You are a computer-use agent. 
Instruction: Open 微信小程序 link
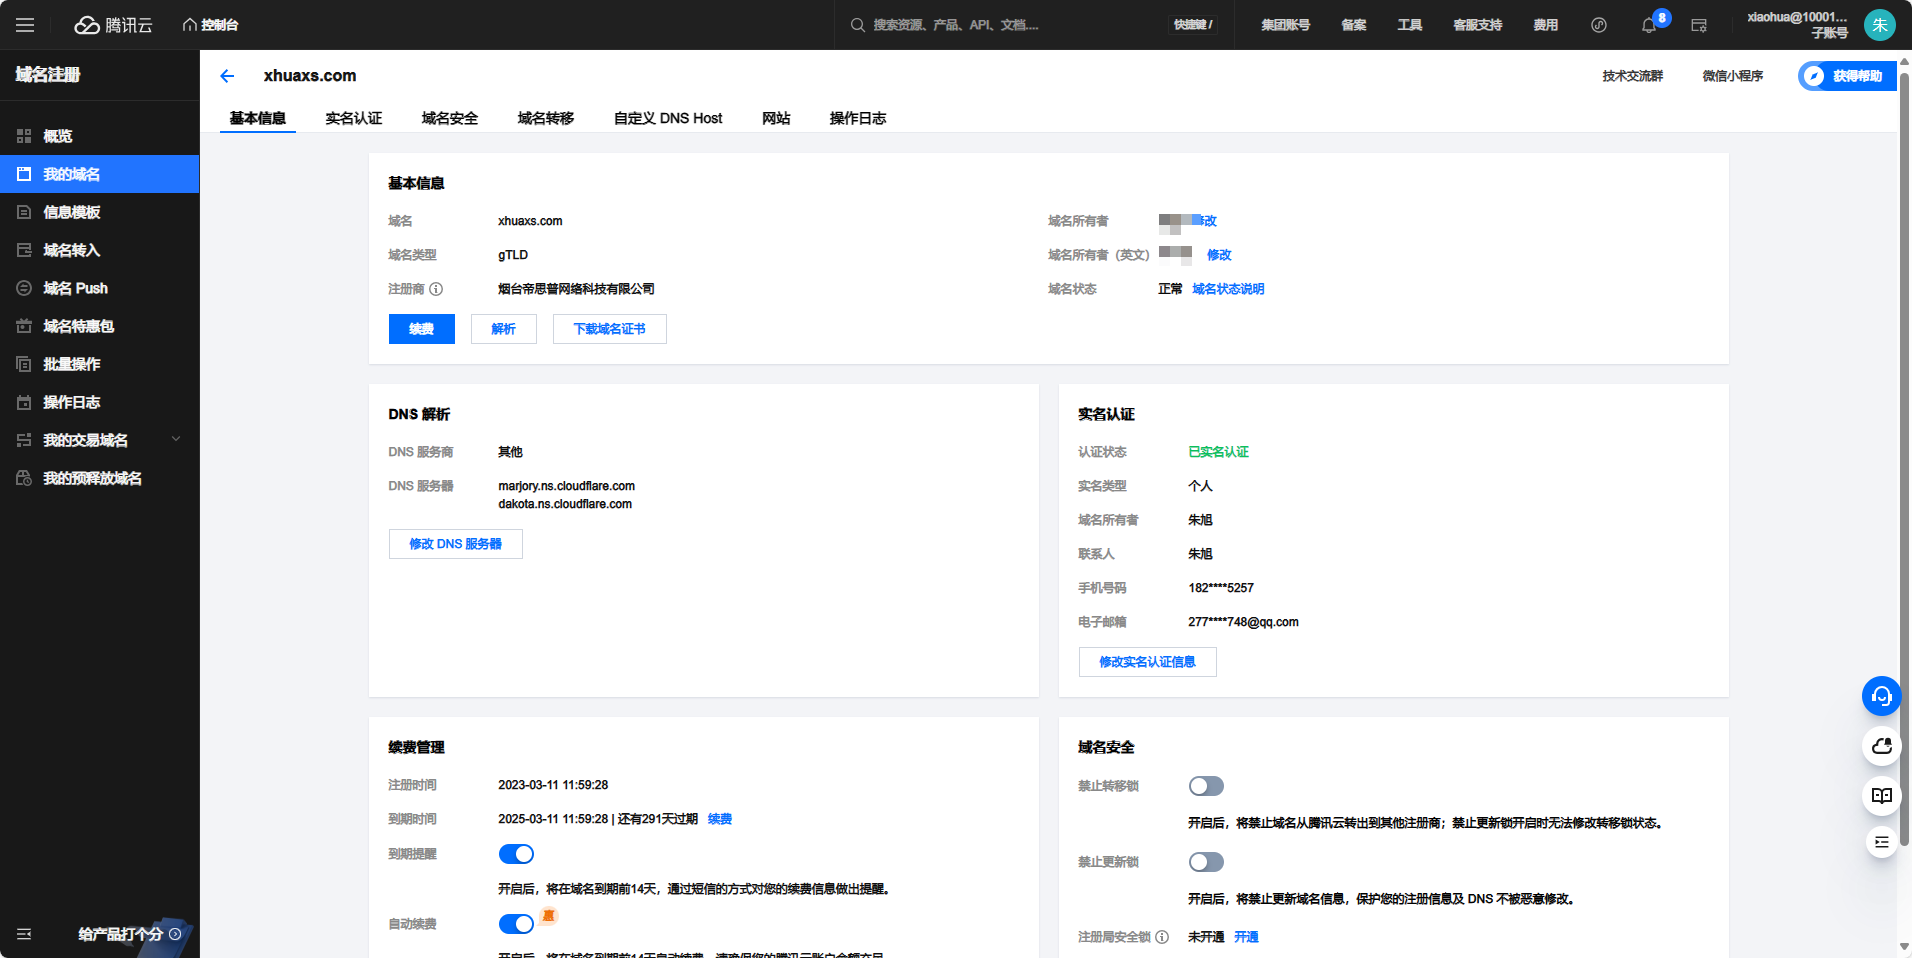click(1733, 76)
